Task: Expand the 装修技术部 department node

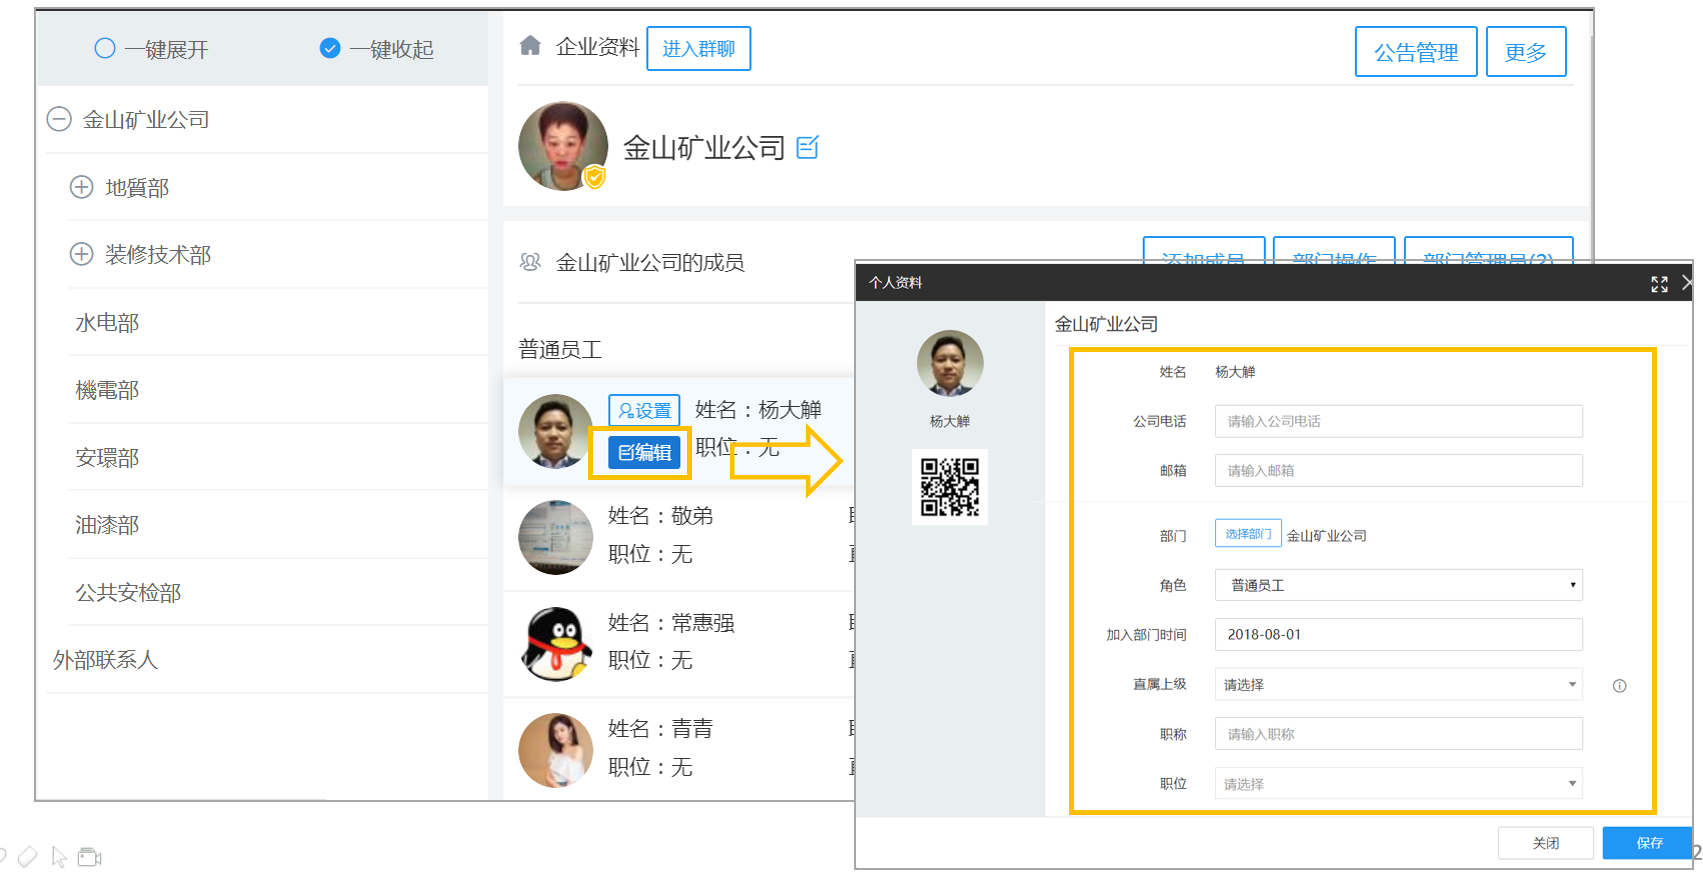Action: 81,254
